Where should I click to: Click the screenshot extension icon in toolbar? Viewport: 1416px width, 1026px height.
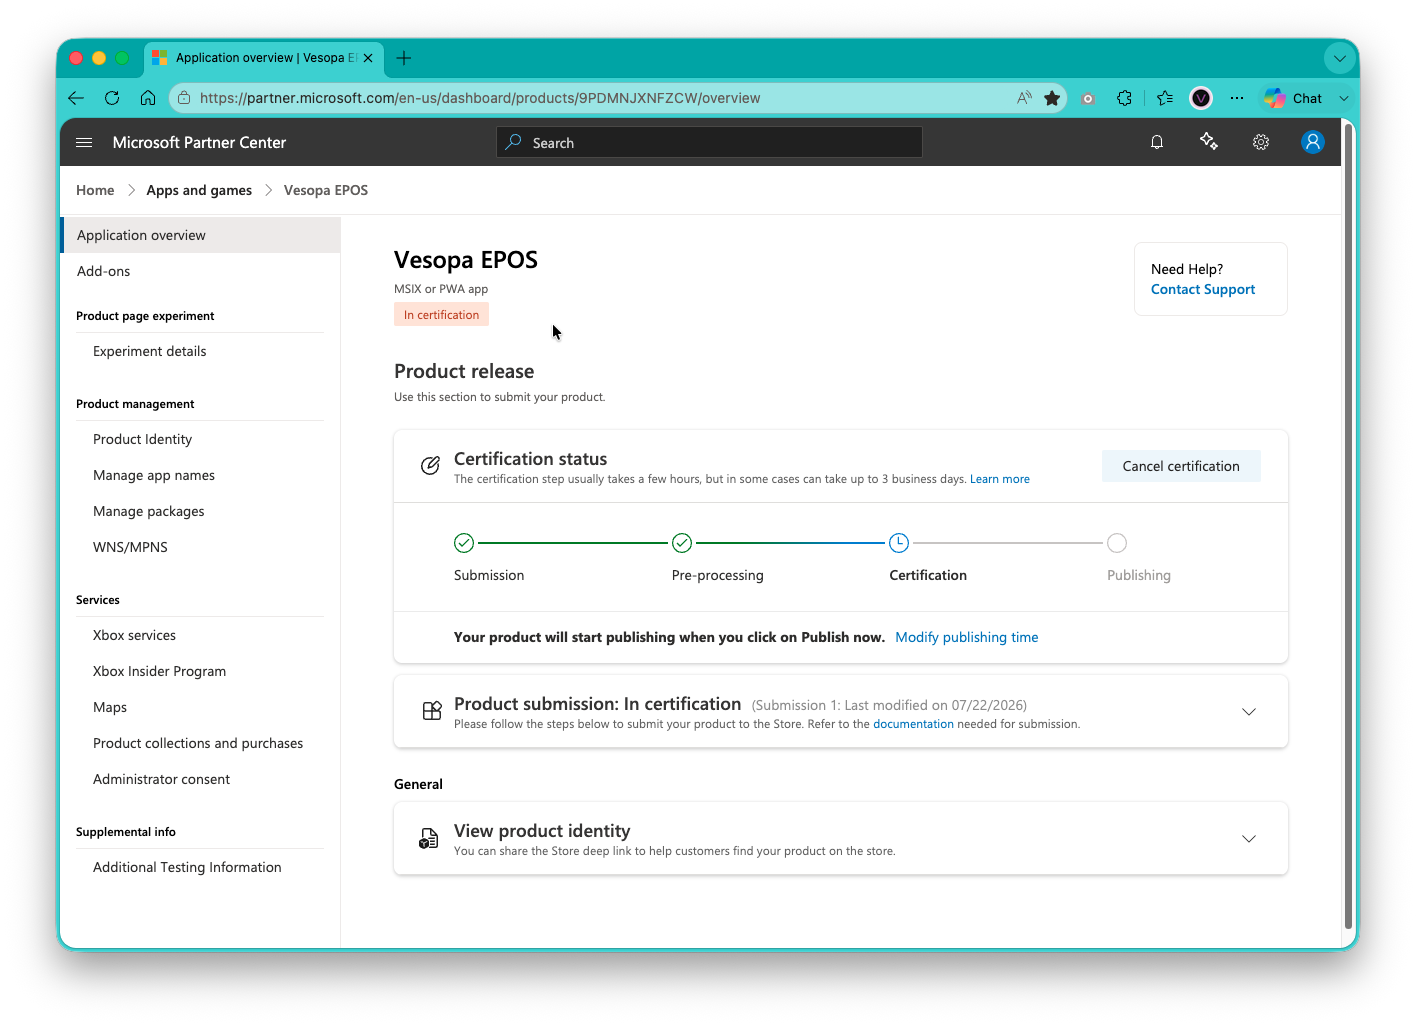[x=1088, y=98]
